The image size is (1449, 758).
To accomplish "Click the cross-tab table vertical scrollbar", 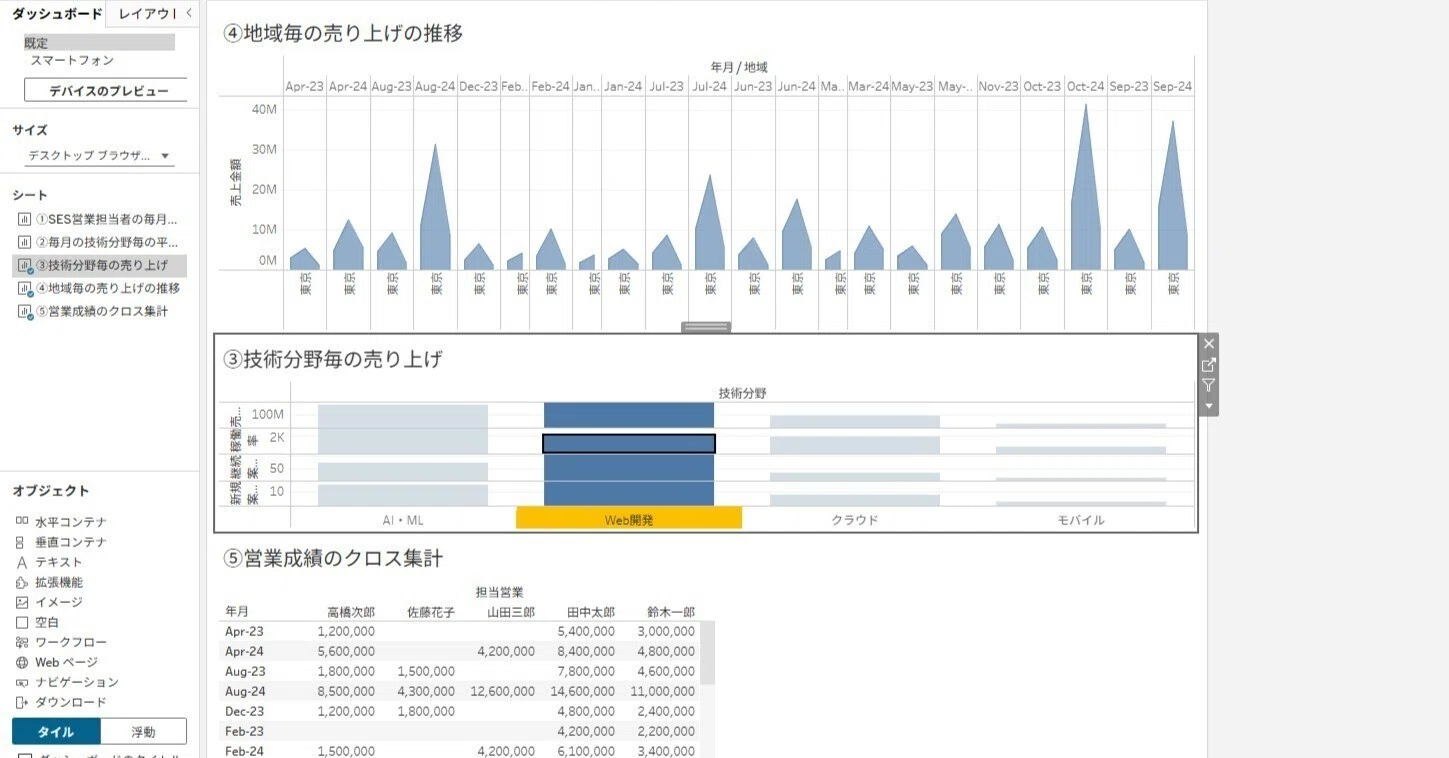I will tap(707, 653).
